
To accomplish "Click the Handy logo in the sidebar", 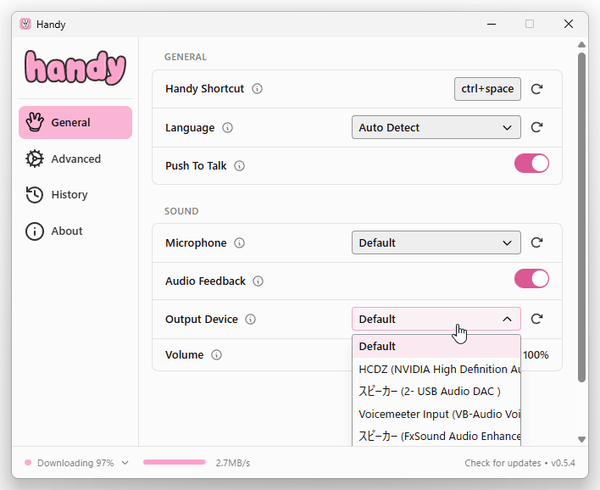I will [75, 68].
